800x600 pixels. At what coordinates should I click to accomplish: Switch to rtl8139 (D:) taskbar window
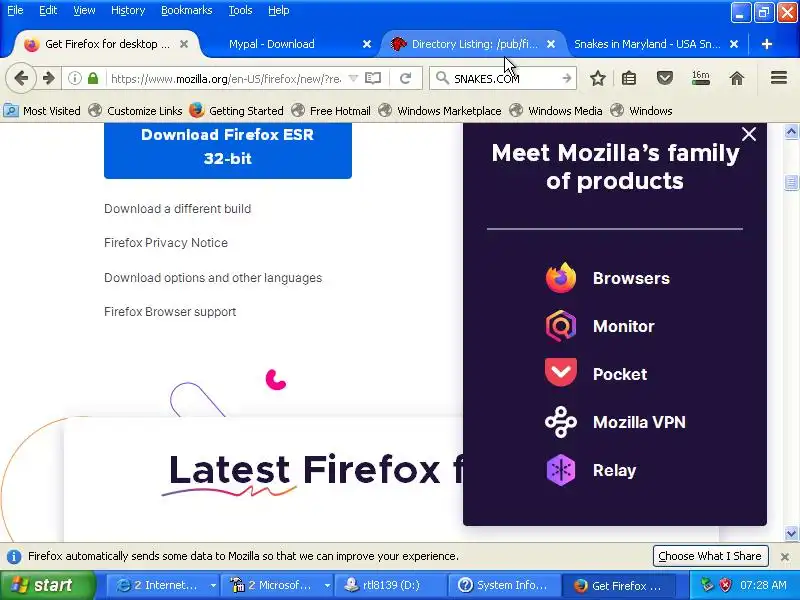pos(389,586)
